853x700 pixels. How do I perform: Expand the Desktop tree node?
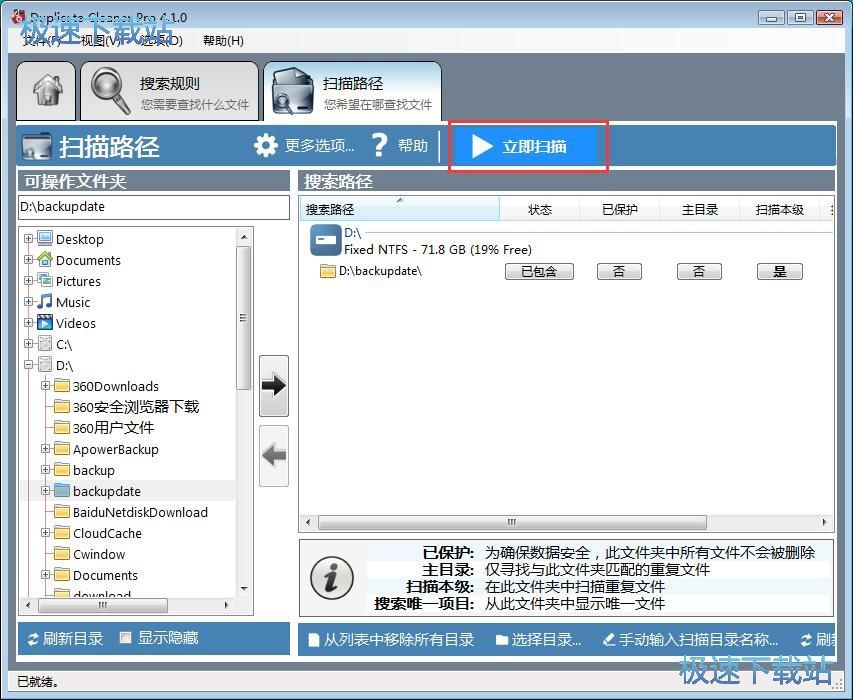(28, 238)
